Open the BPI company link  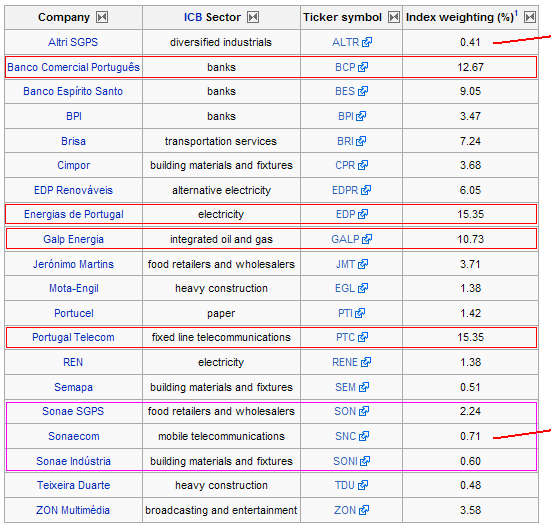tap(74, 116)
